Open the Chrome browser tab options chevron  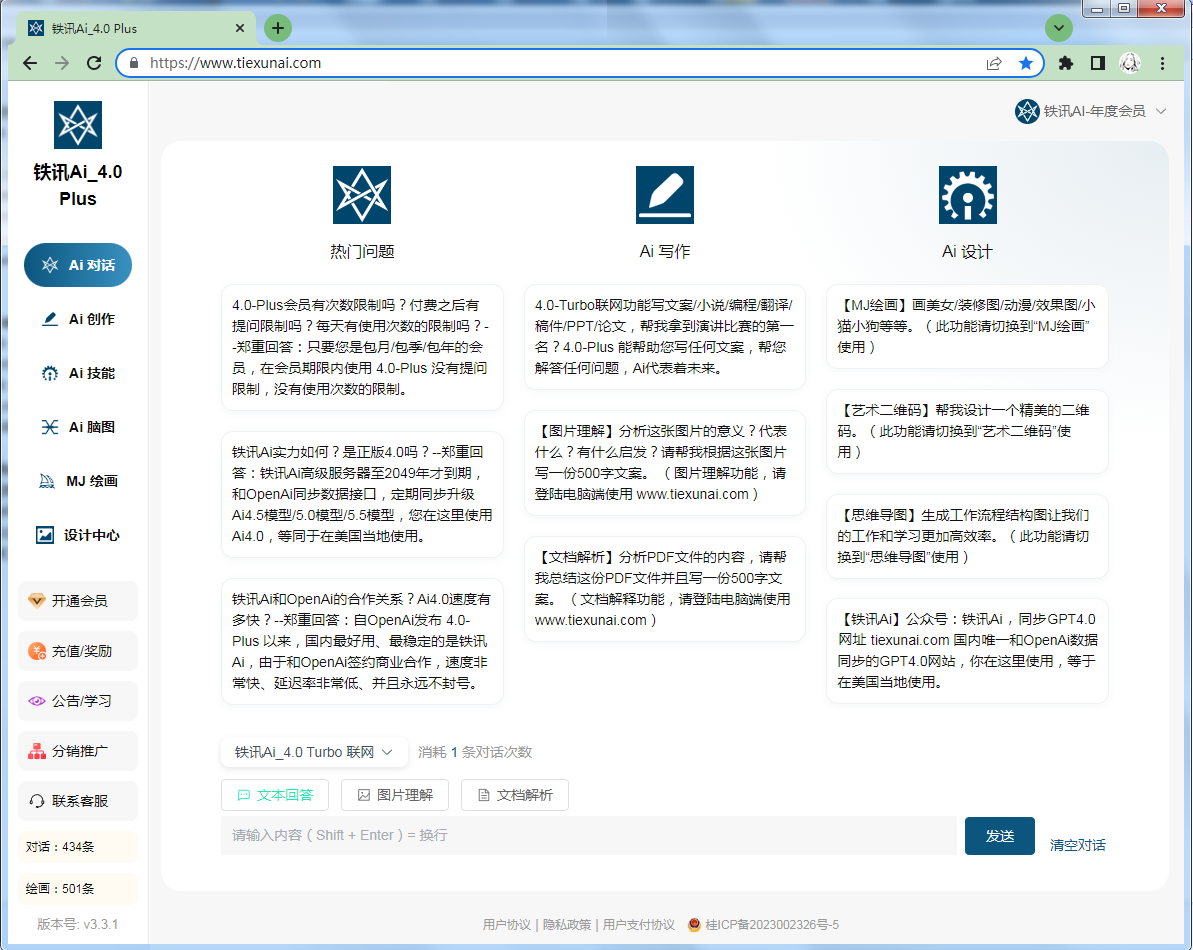coord(1058,28)
